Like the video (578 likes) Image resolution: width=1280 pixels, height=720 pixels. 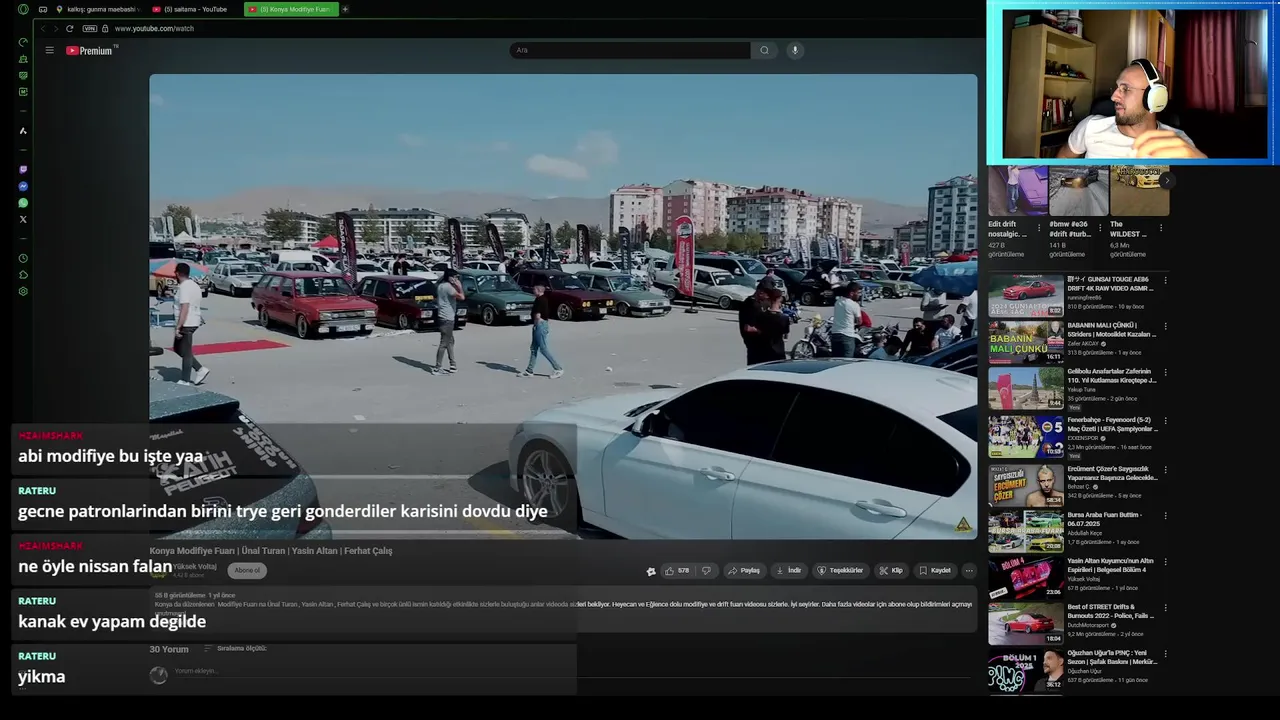click(x=677, y=570)
